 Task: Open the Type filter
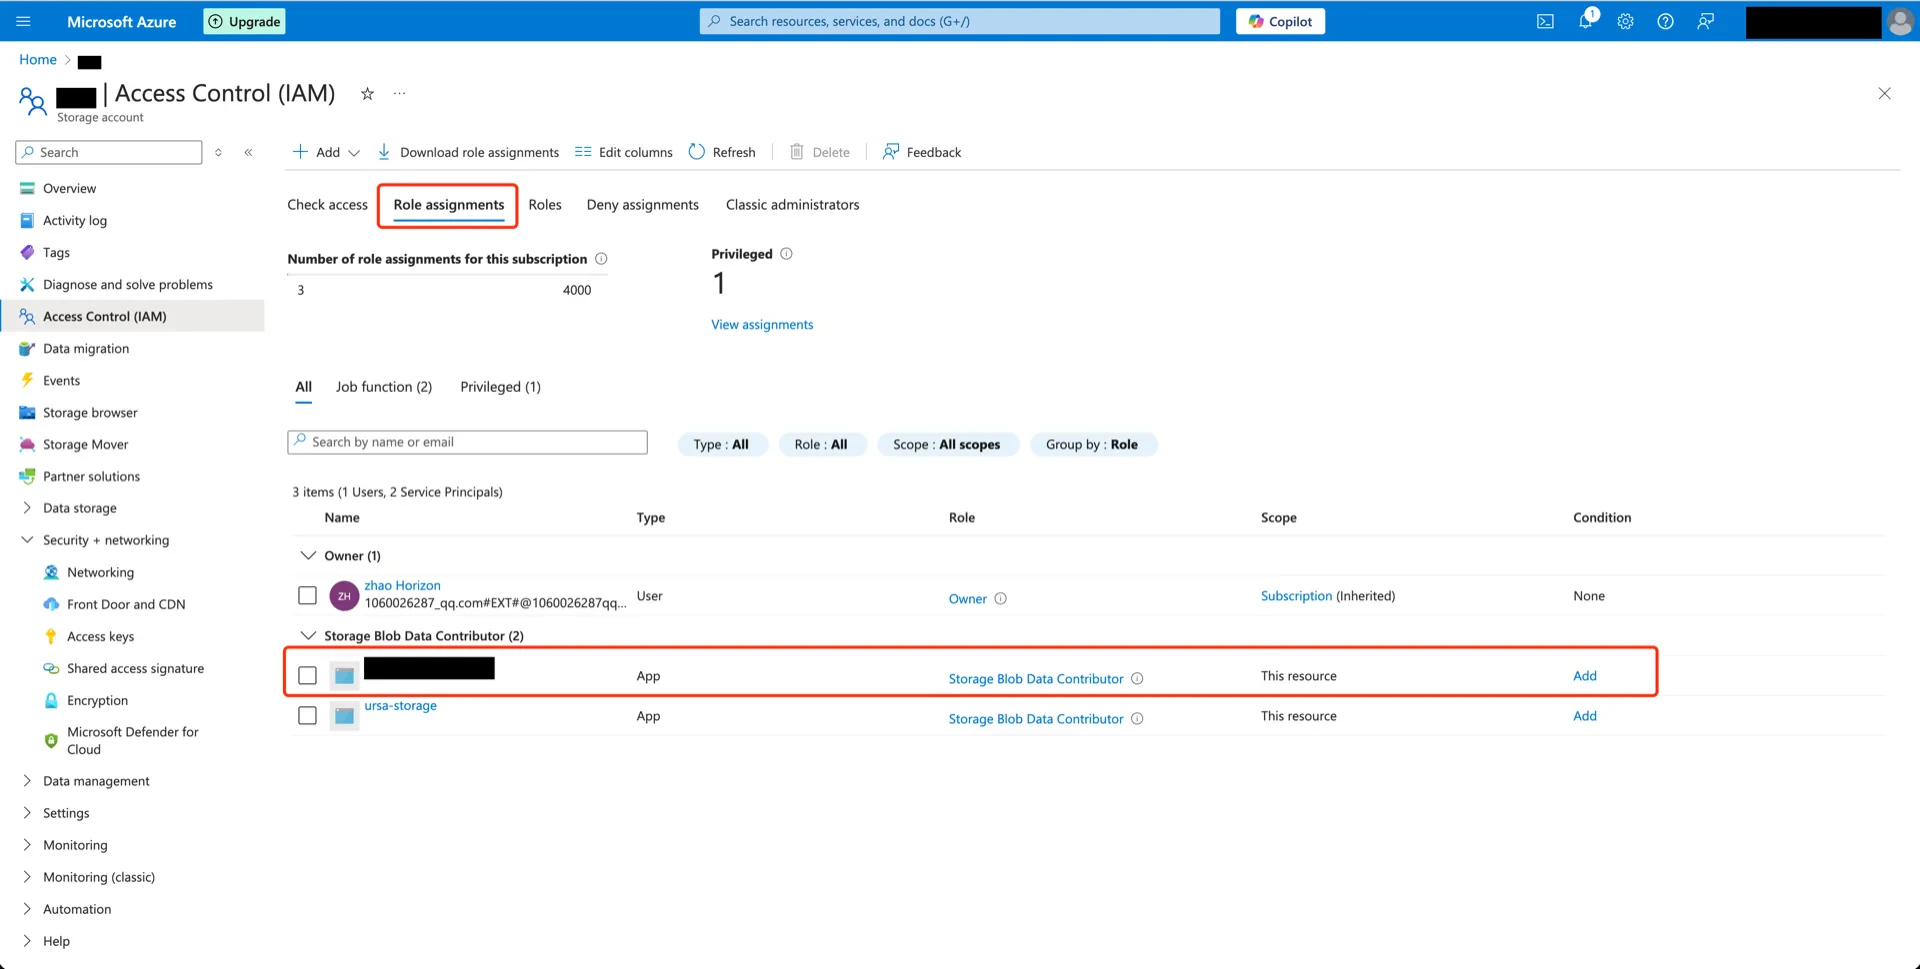[721, 444]
